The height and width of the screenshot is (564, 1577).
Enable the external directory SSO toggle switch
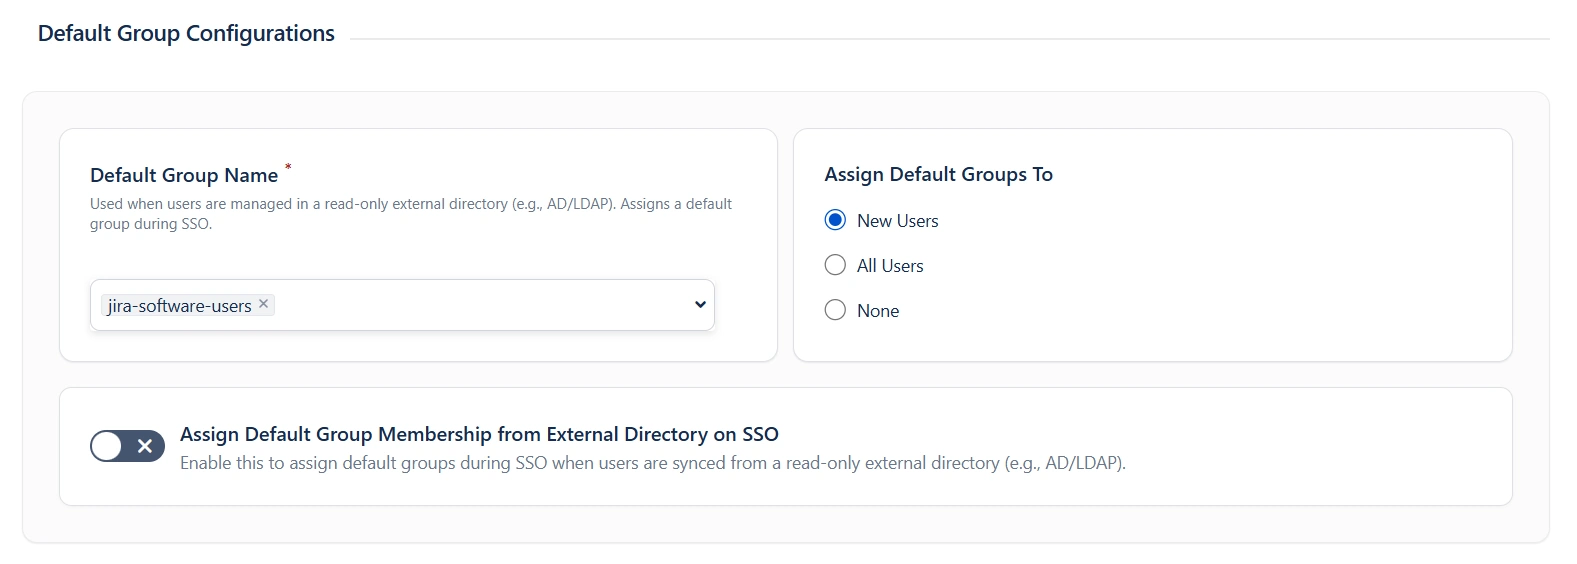point(127,446)
